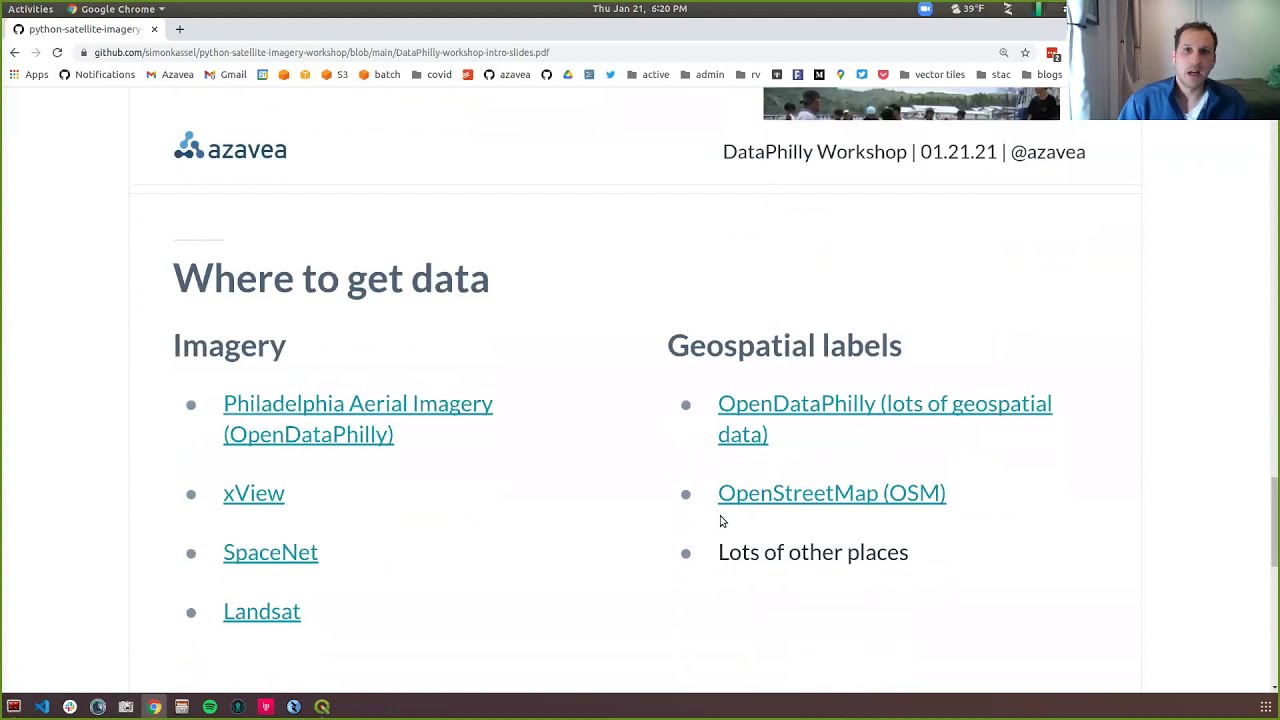Open the Gmail bookmark
This screenshot has width=1280, height=720.
(x=226, y=74)
